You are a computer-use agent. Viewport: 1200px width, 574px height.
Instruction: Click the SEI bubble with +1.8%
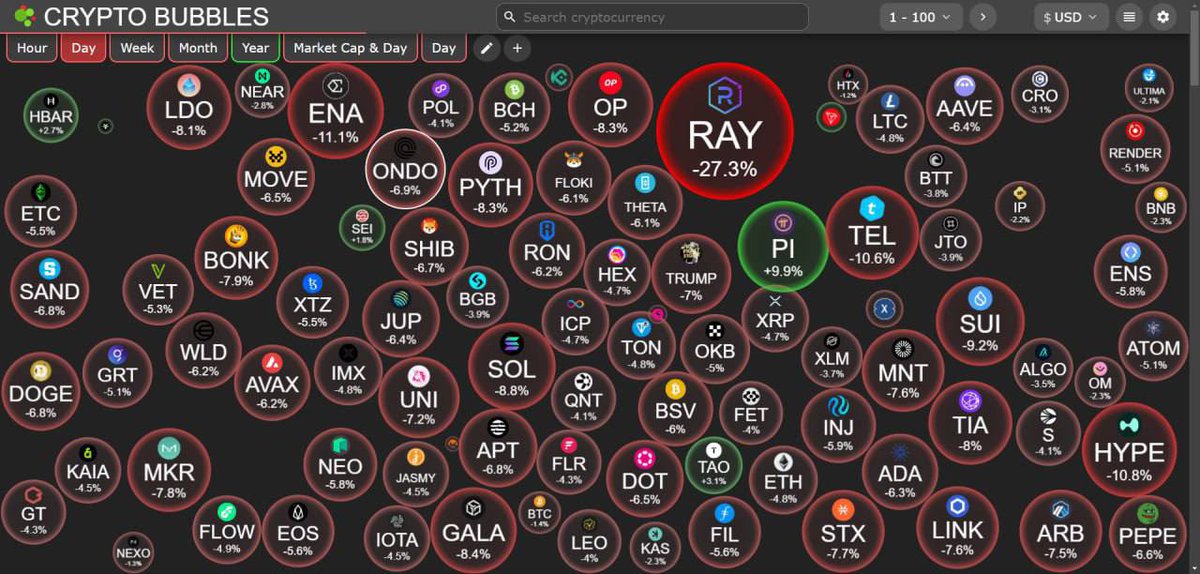click(361, 227)
